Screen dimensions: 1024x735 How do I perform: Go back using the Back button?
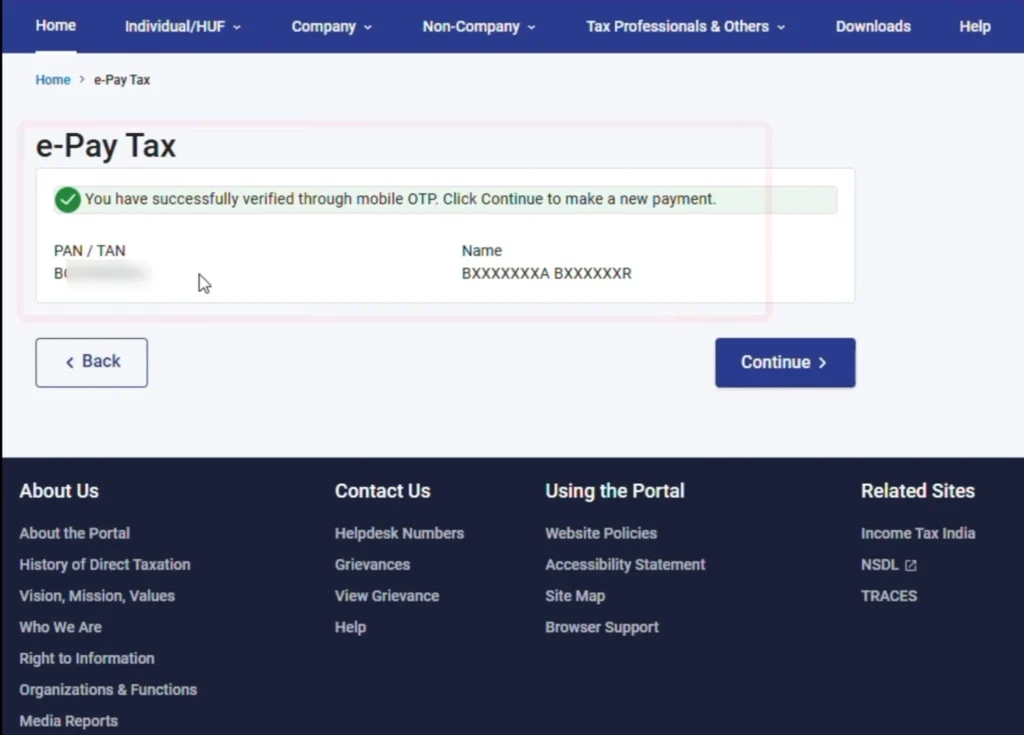coord(92,362)
